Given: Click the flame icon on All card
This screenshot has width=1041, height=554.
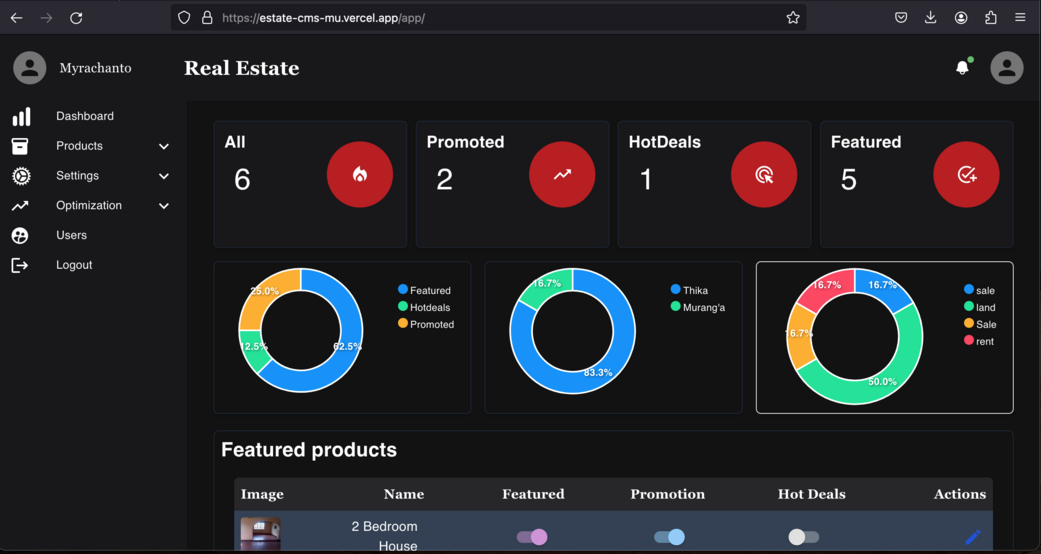Looking at the screenshot, I should 360,175.
